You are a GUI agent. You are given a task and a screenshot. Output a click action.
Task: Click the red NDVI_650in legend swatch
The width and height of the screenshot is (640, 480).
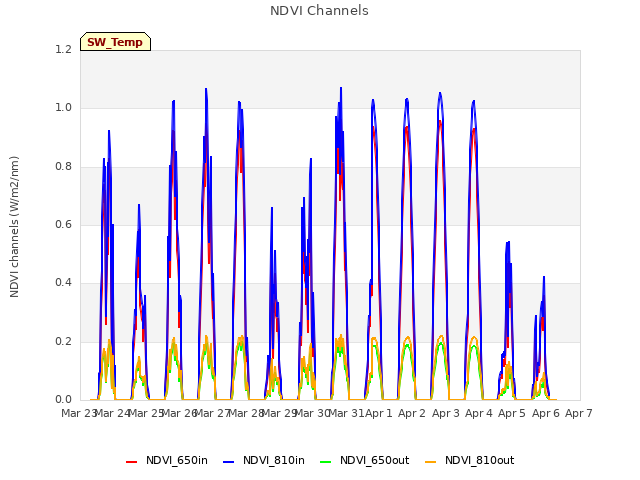pyautogui.click(x=131, y=462)
